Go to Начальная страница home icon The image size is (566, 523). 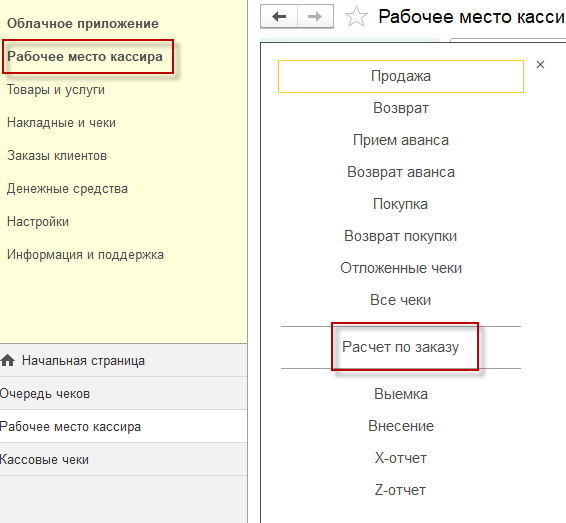click(8, 360)
